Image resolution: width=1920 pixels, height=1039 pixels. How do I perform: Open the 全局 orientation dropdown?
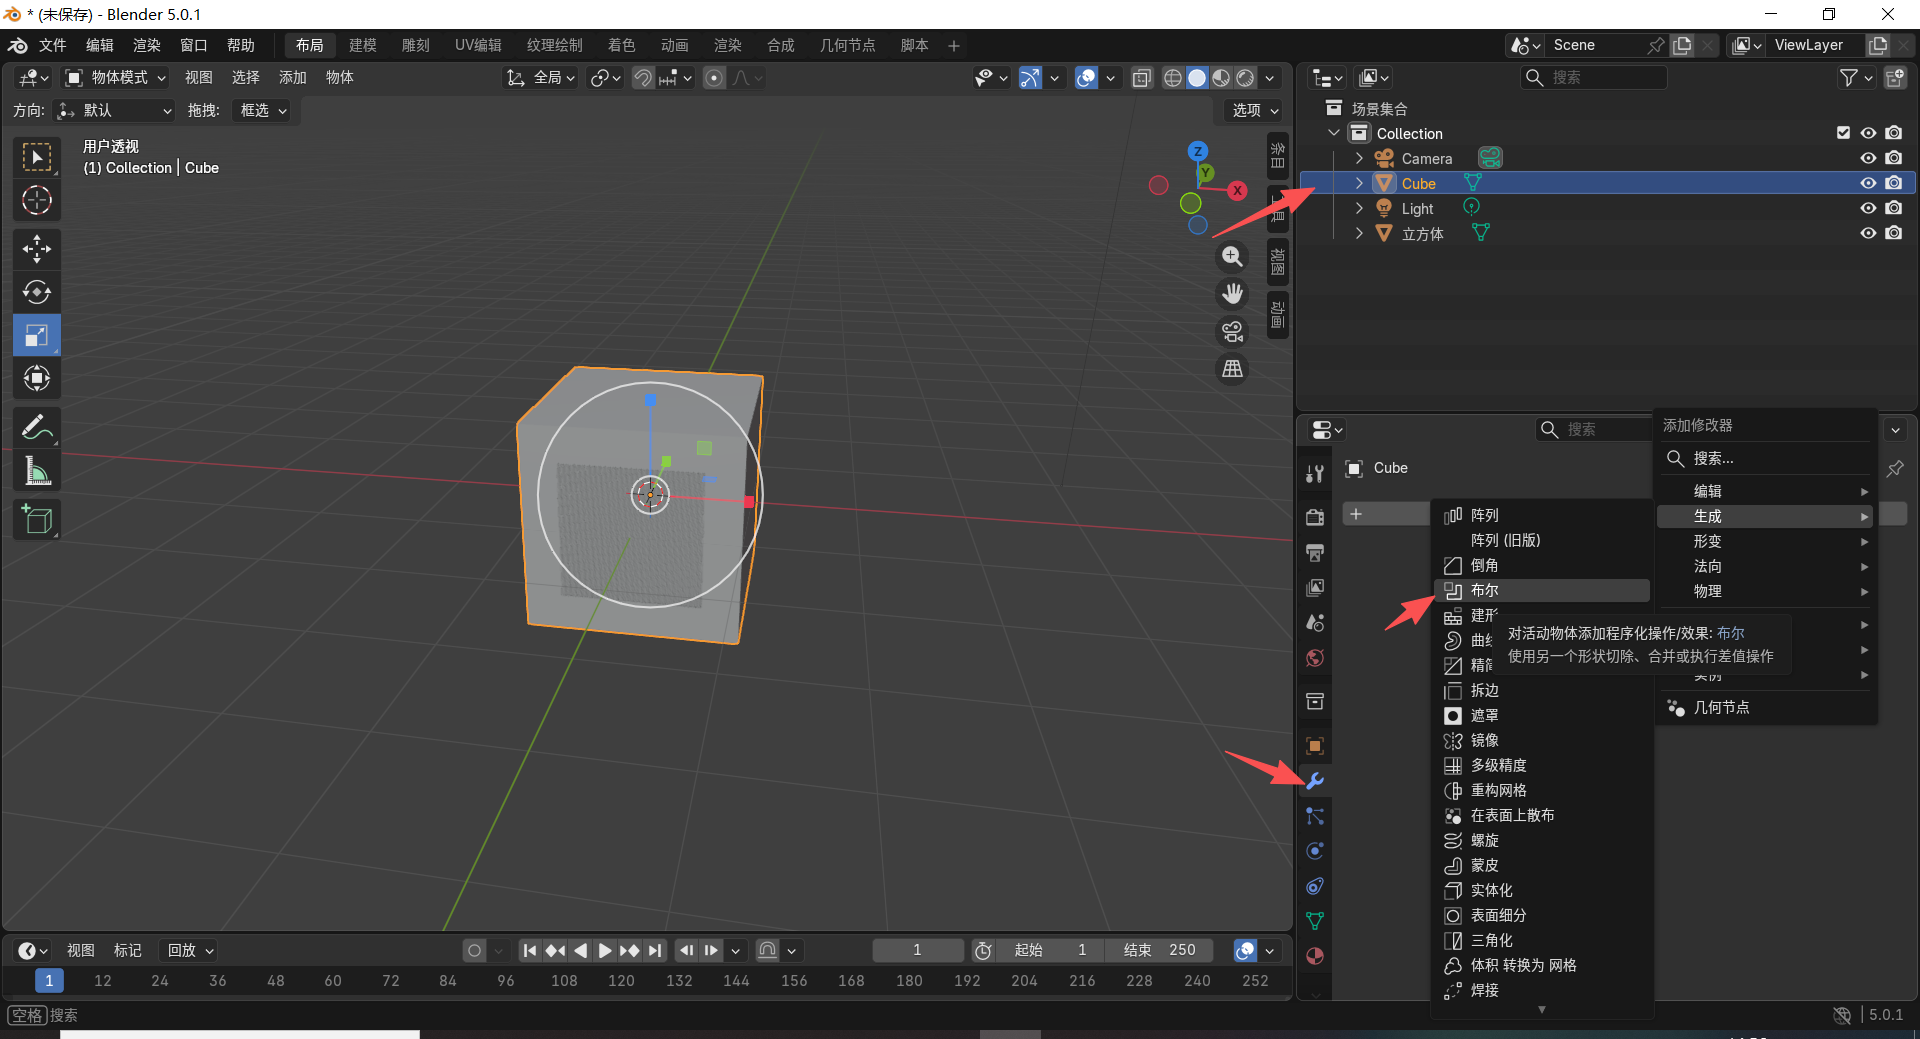541,78
